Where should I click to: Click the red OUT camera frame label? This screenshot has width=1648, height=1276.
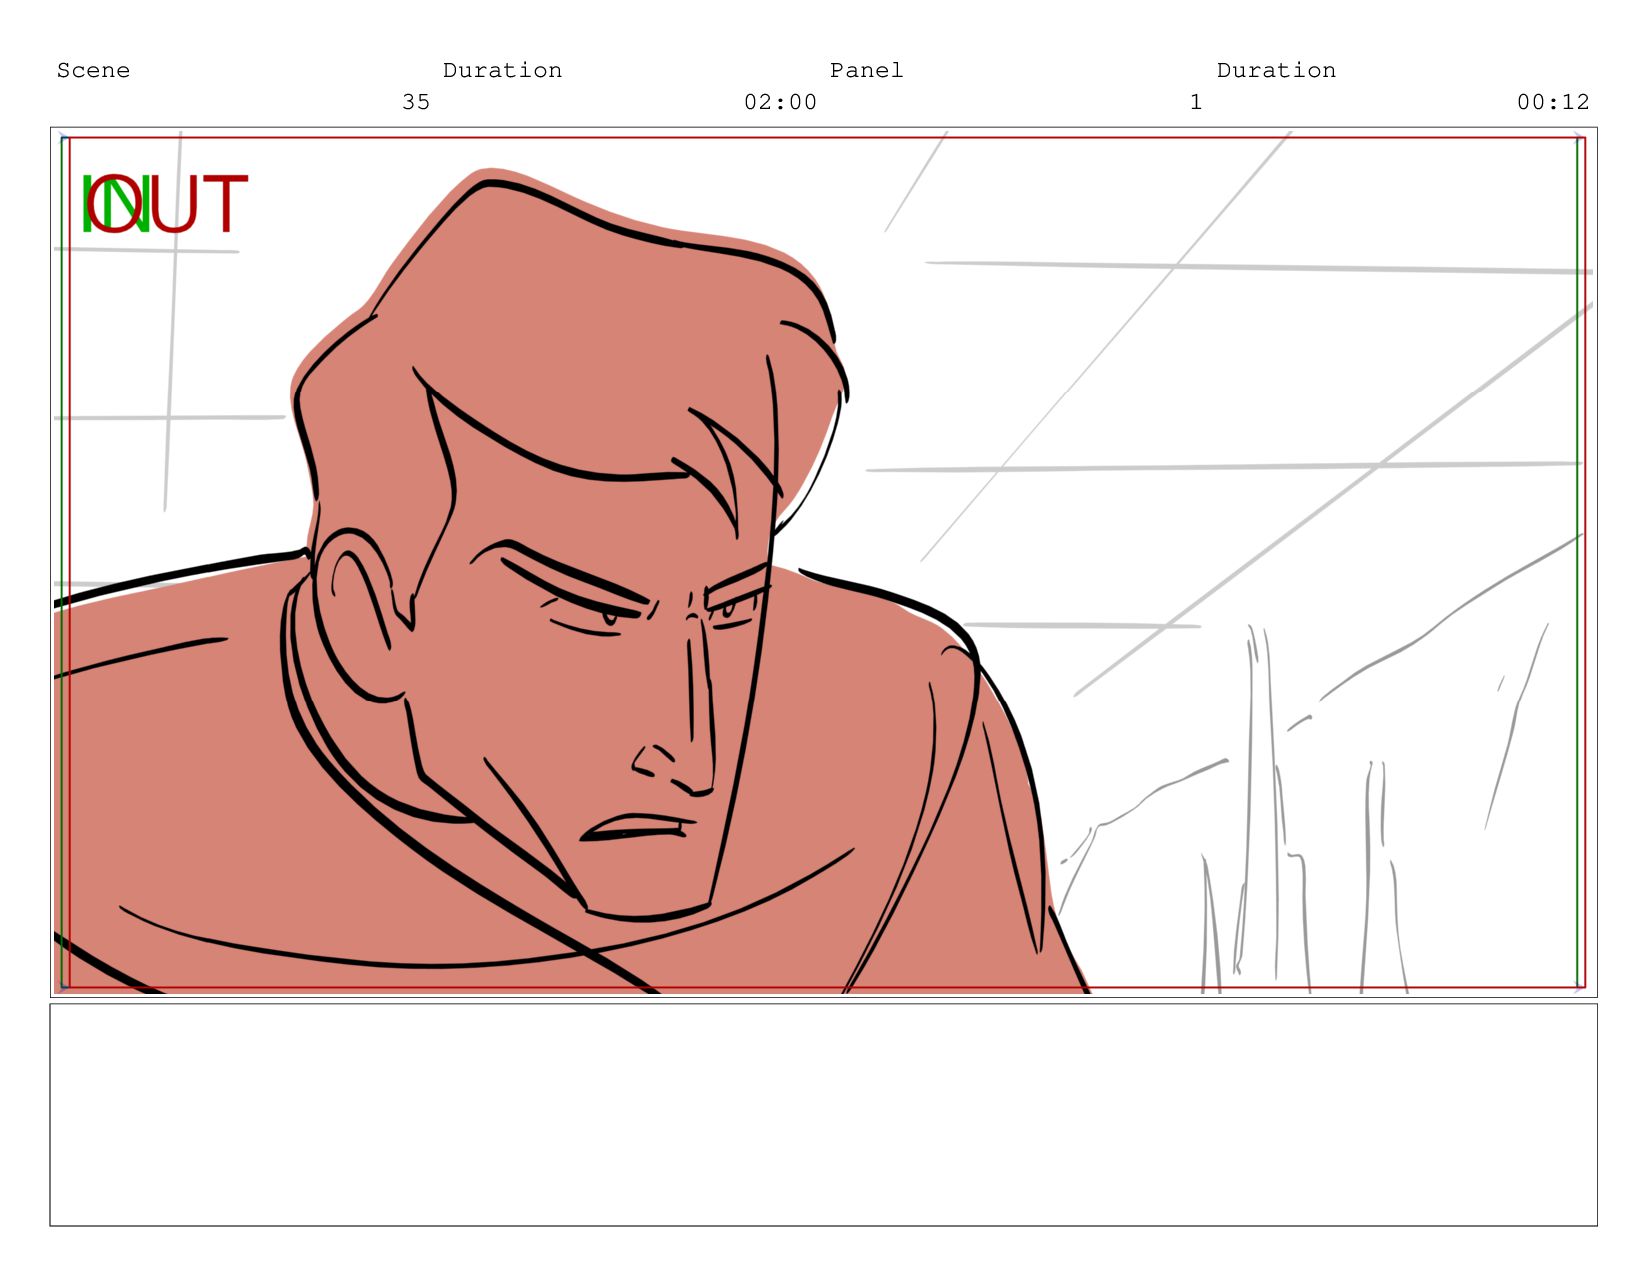167,204
